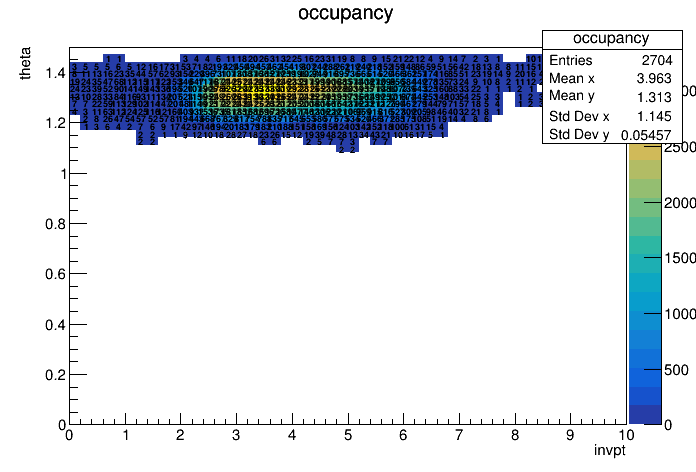Click x-axis tick label "7"
This screenshot has width=696, height=472.
point(459,435)
